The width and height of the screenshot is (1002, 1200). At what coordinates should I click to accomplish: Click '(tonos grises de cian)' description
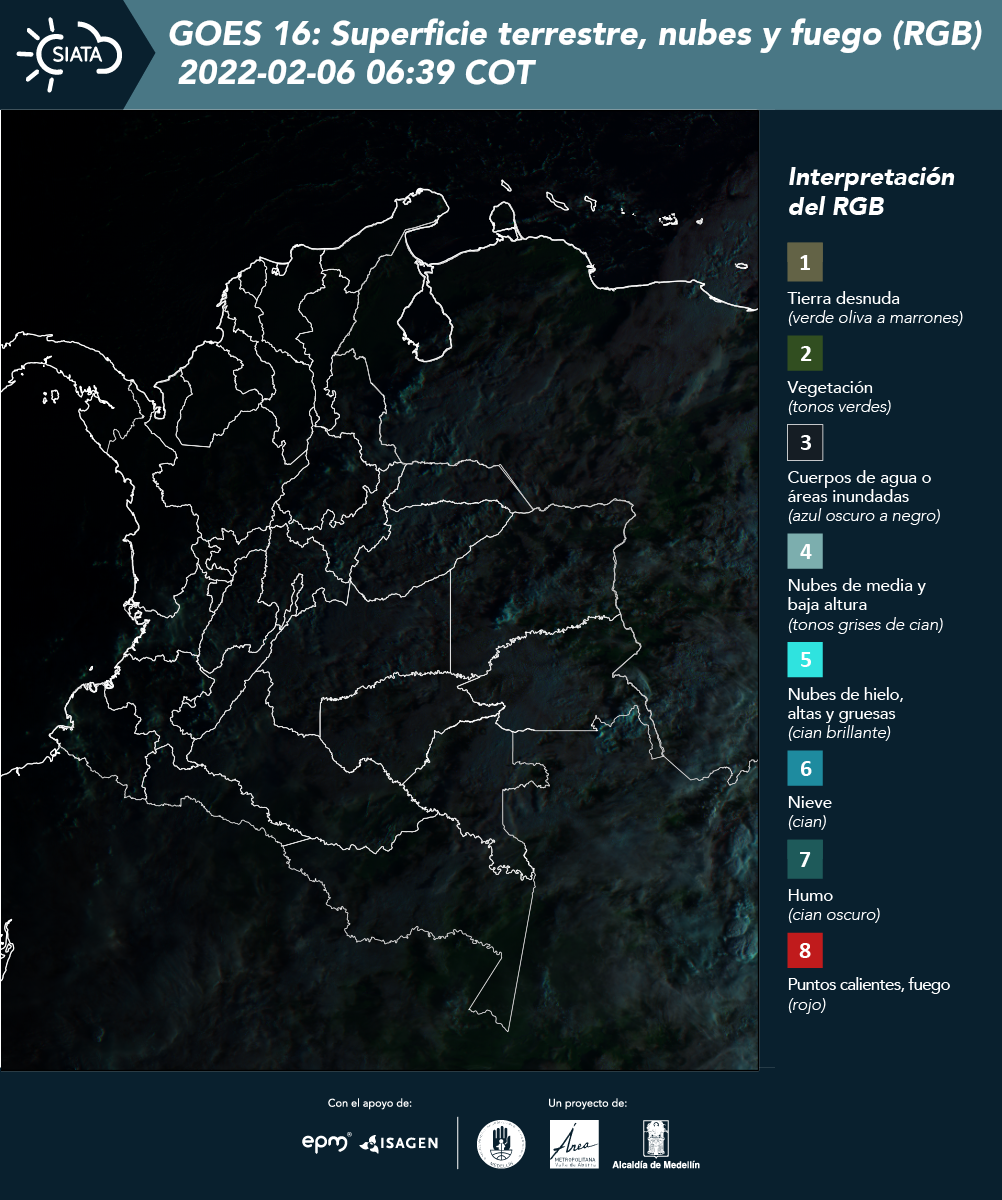866,625
